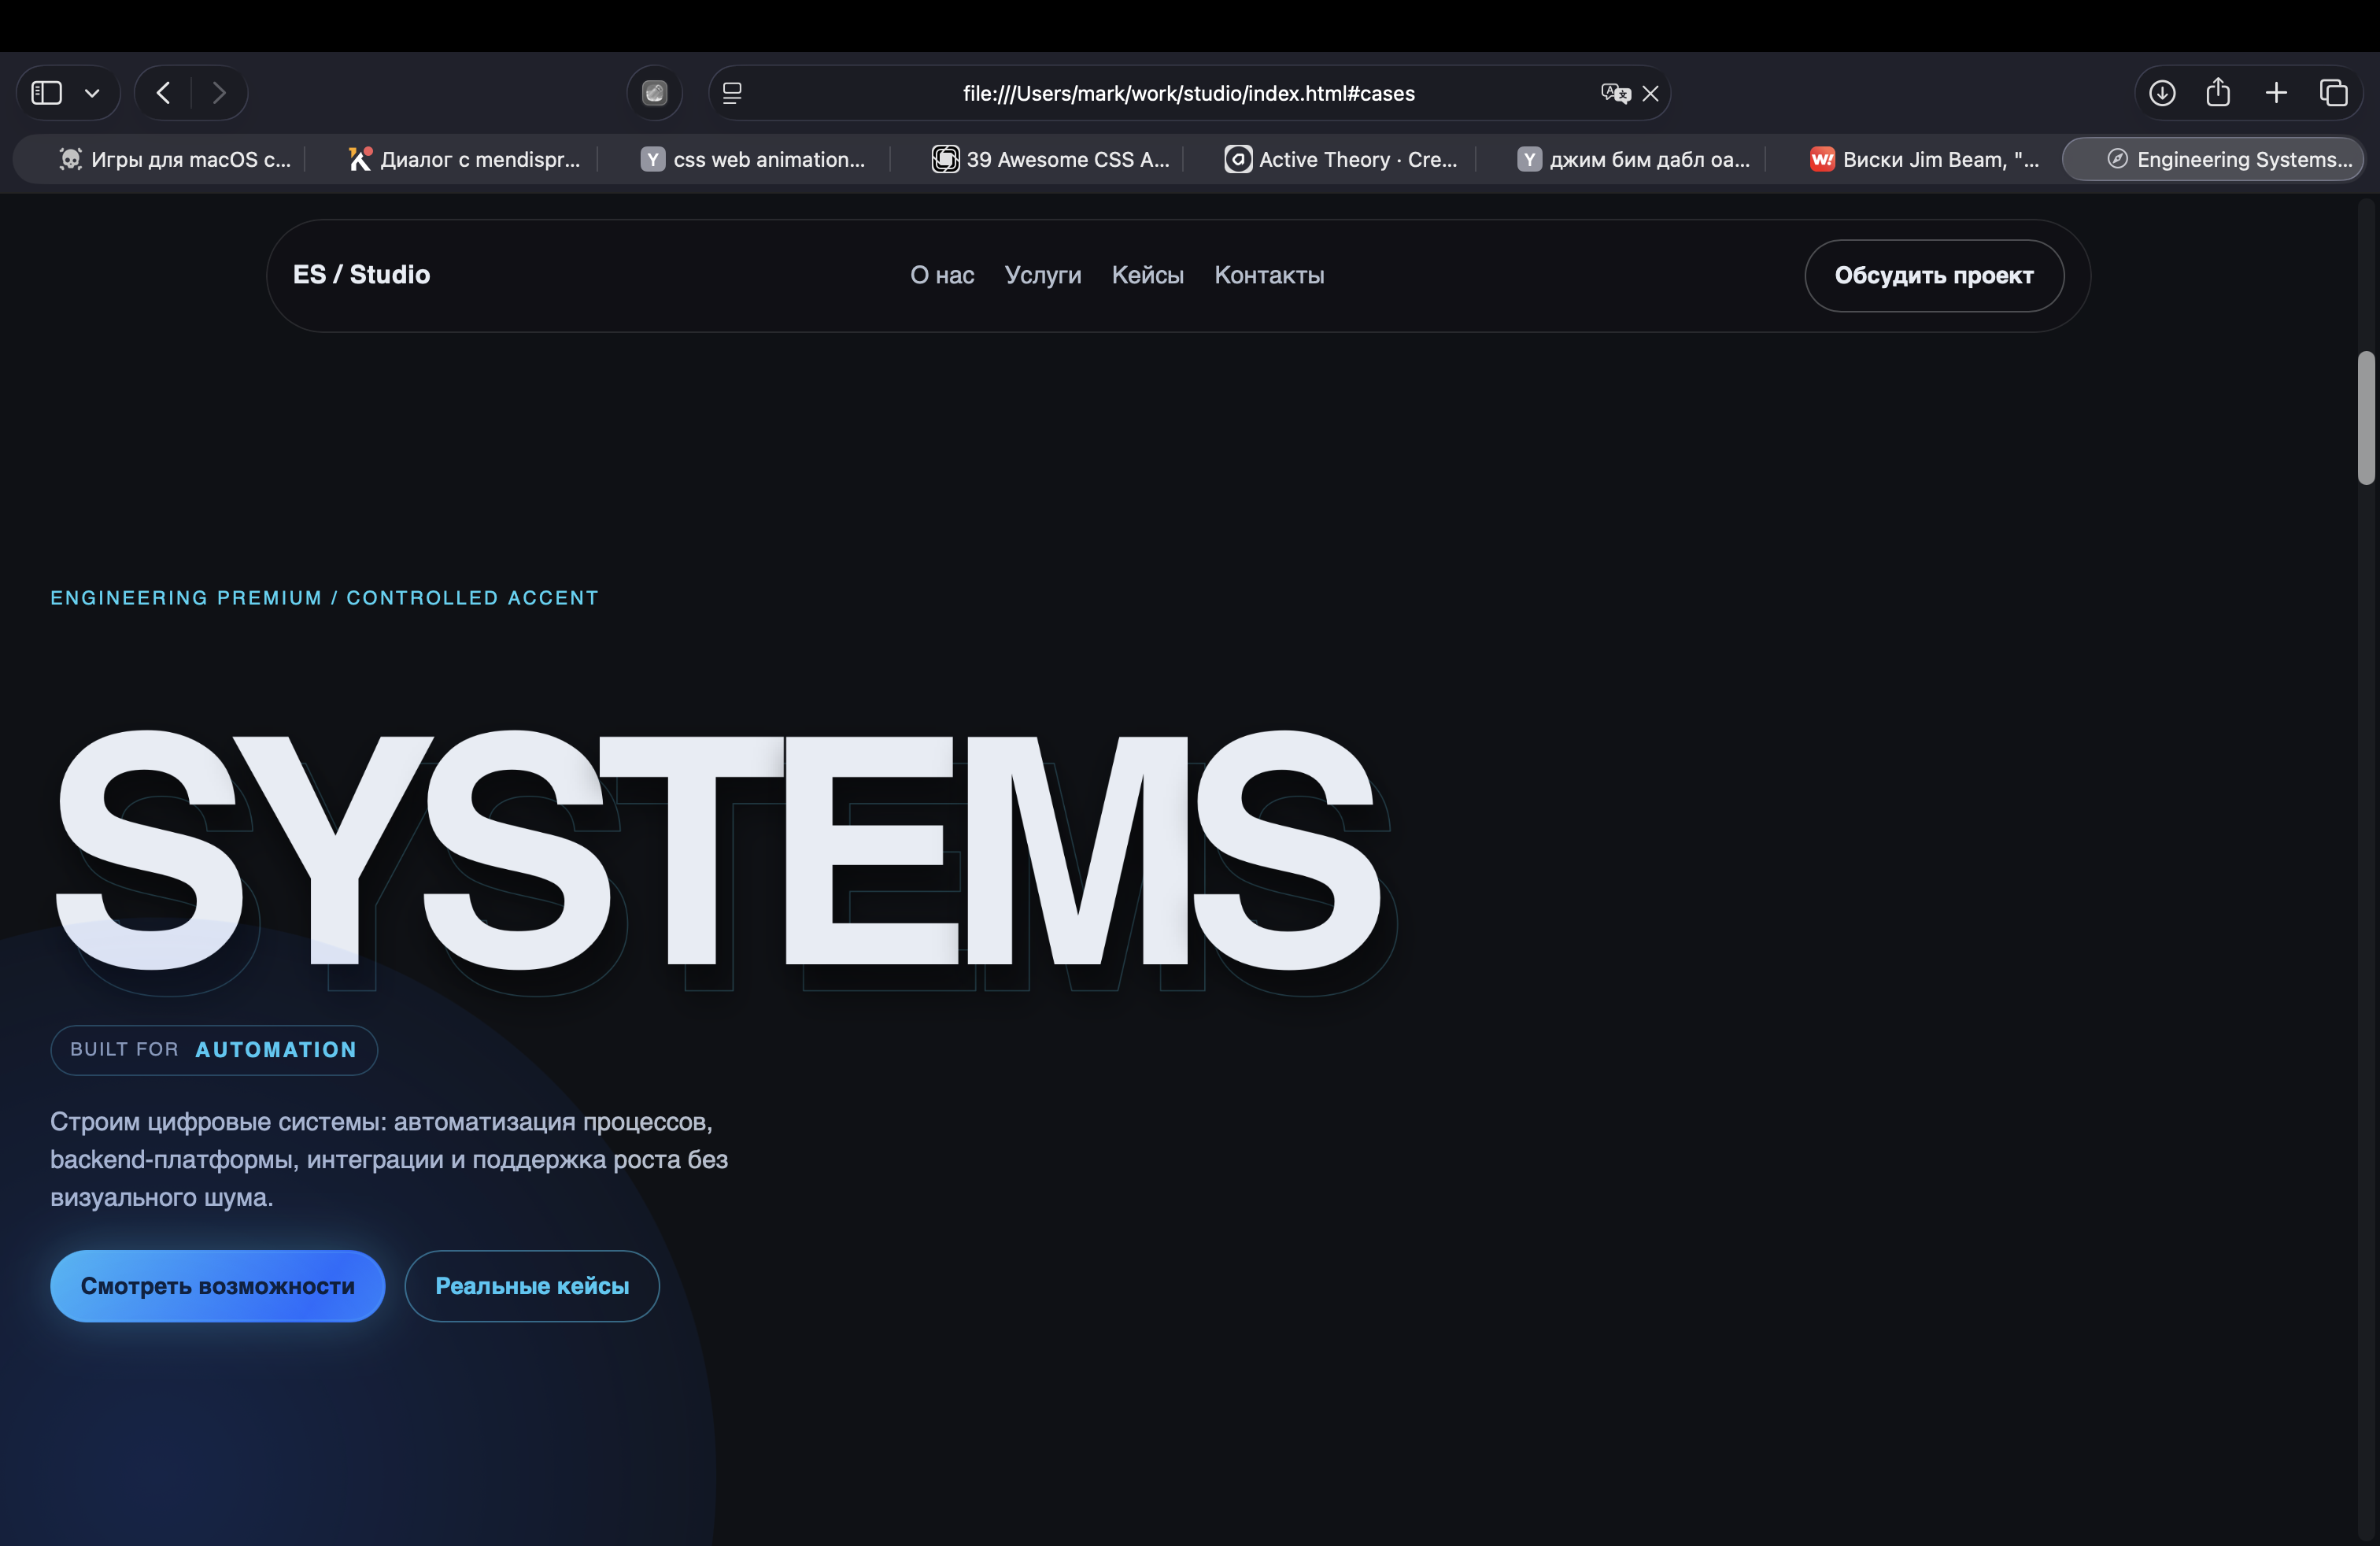Stop loading with the X icon
Screen dimensions: 2380x1546
click(x=1651, y=93)
